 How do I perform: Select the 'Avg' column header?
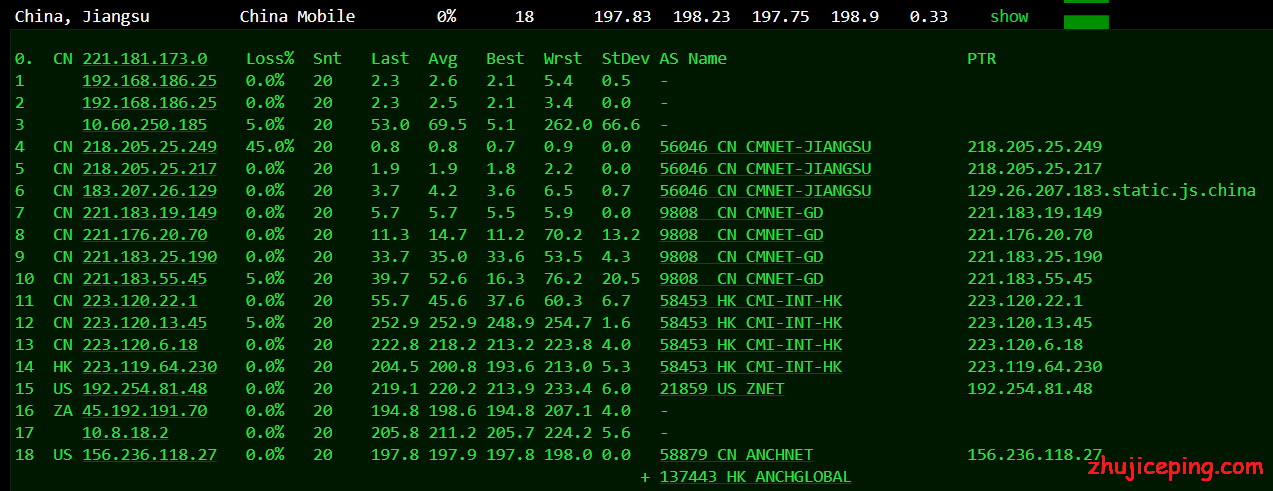(442, 59)
